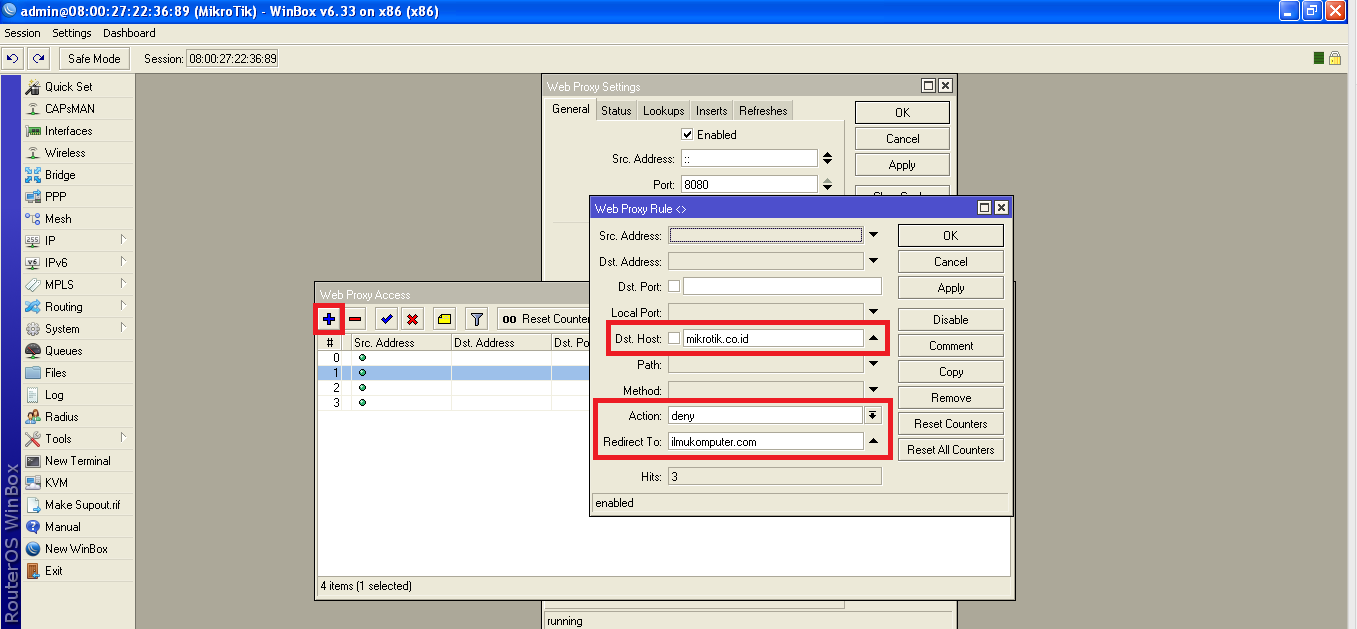Screen dimensions: 1357x629
Task: Click the blue plus add rule icon
Action: (329, 319)
